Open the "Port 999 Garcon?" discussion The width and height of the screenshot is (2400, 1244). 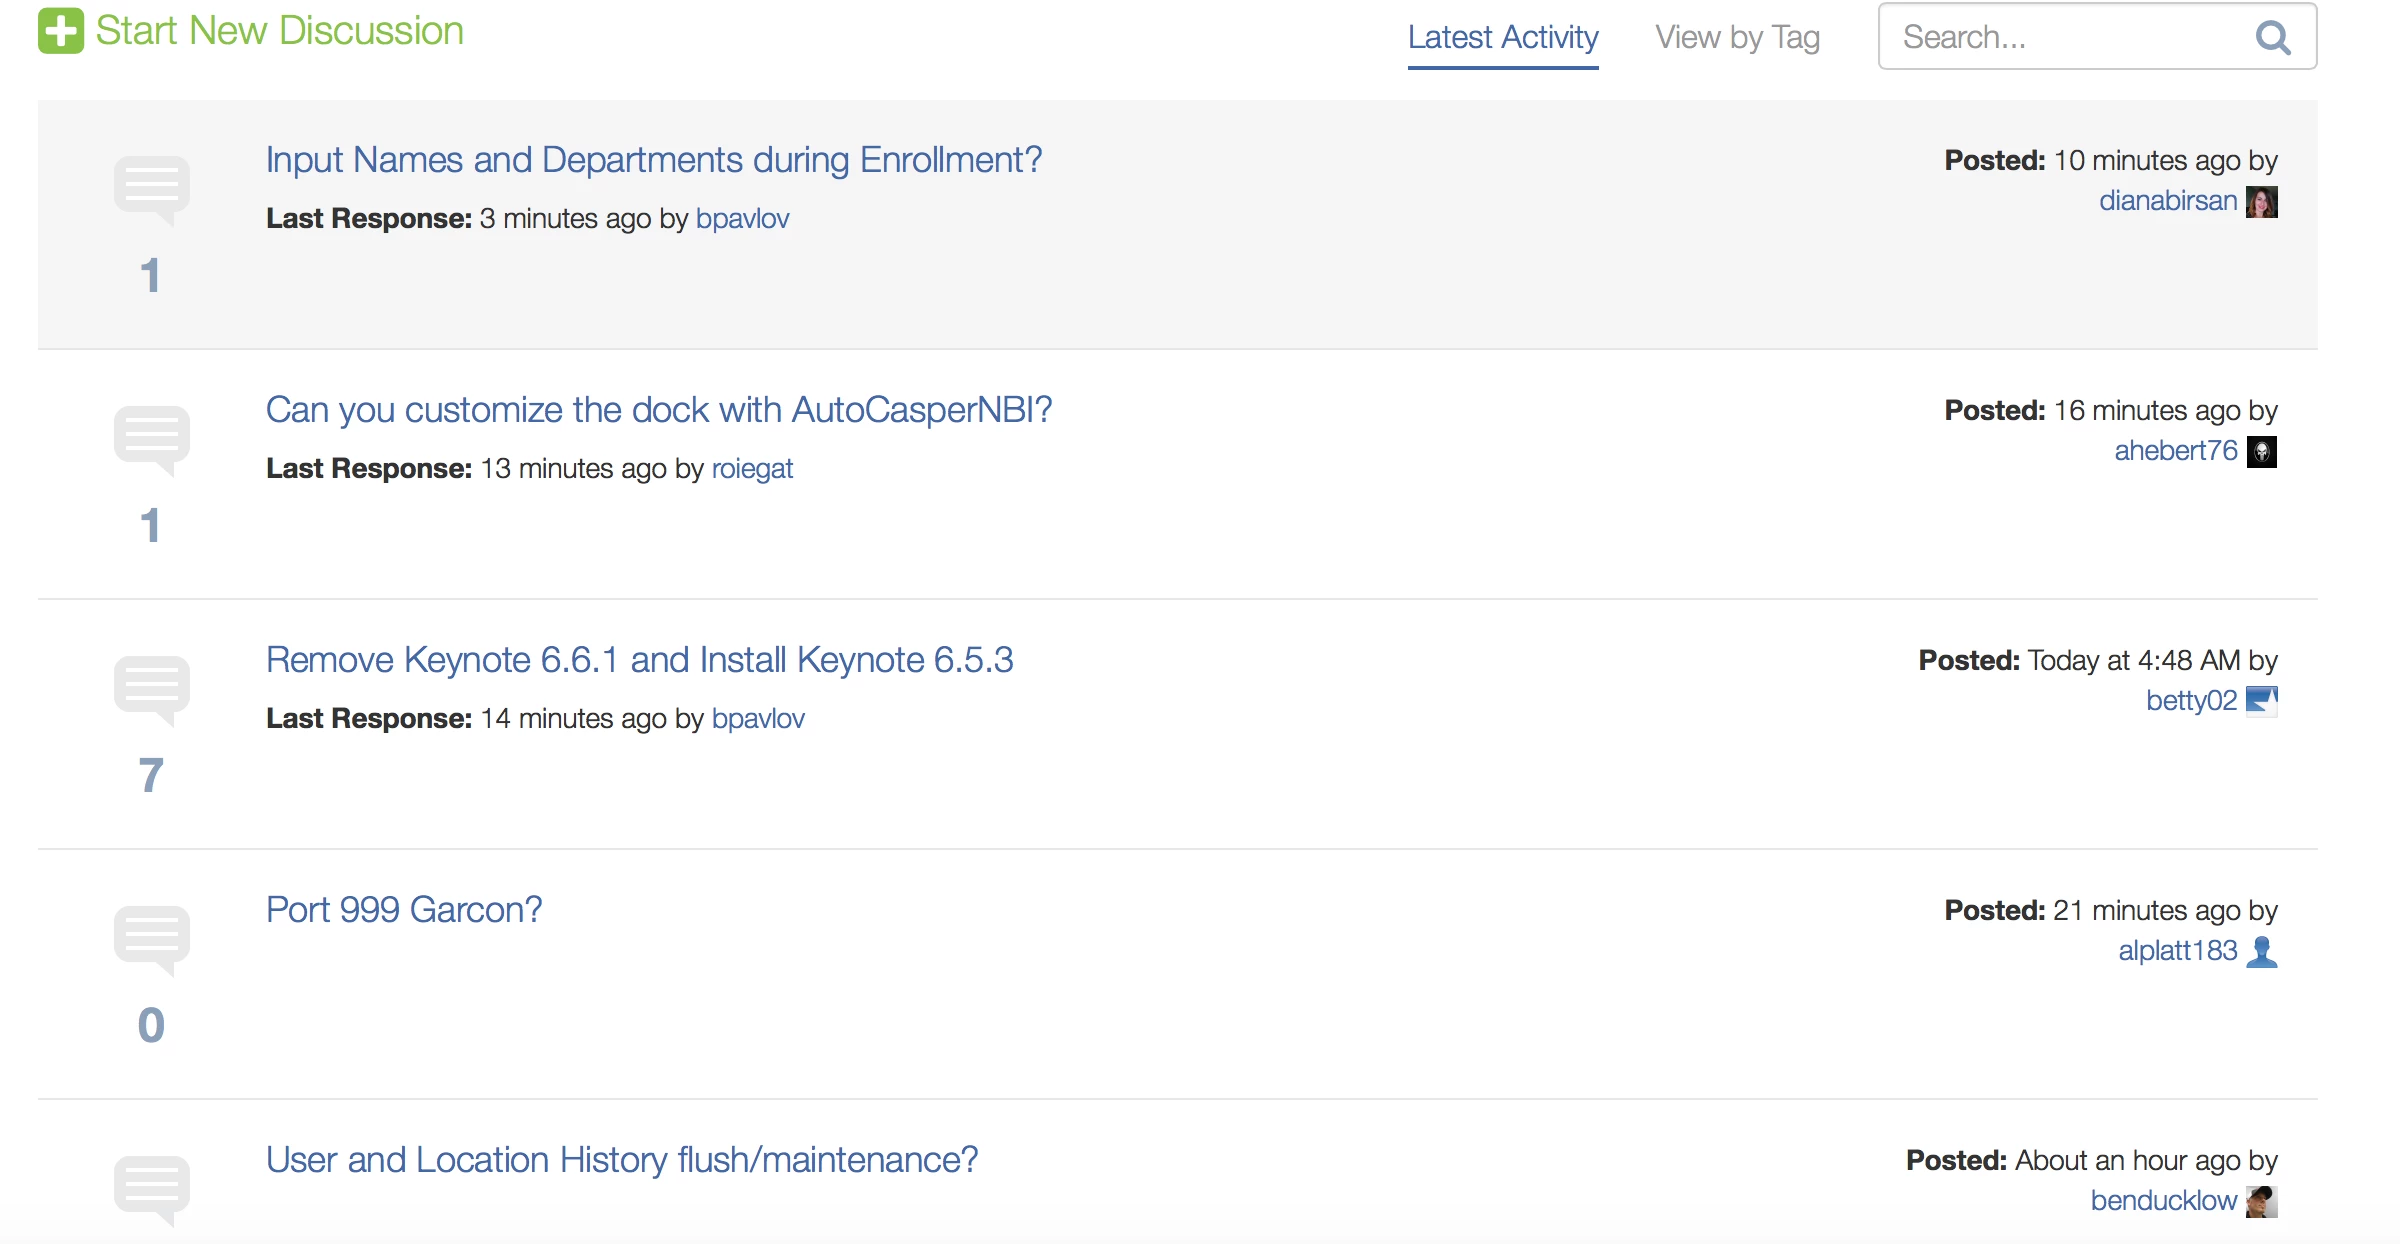pos(403,910)
